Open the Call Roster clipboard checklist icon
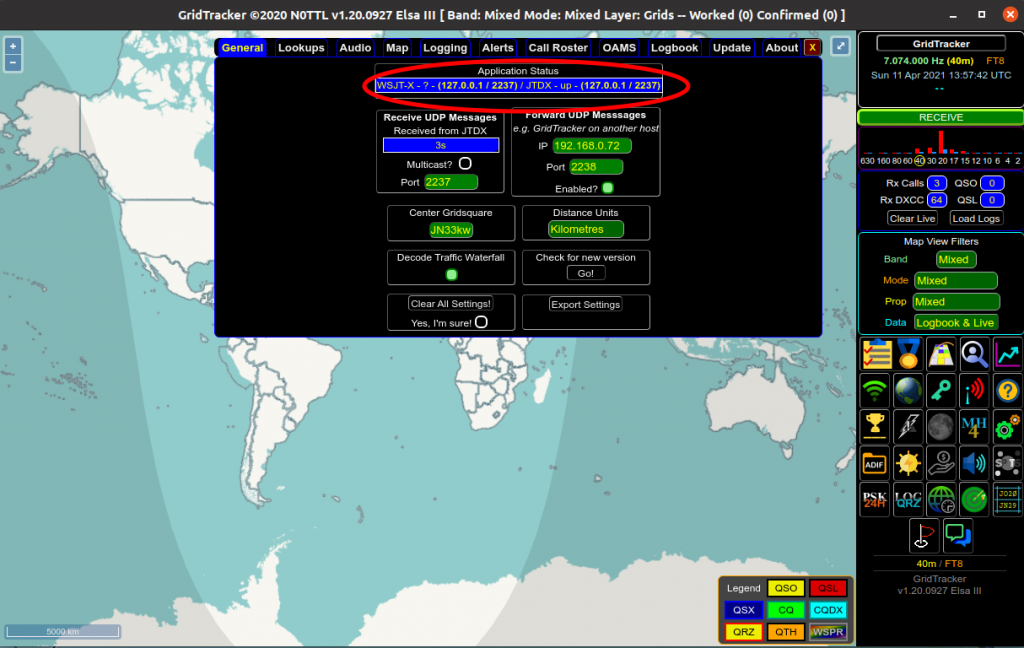Screen dimensions: 1024x648 pos(875,355)
